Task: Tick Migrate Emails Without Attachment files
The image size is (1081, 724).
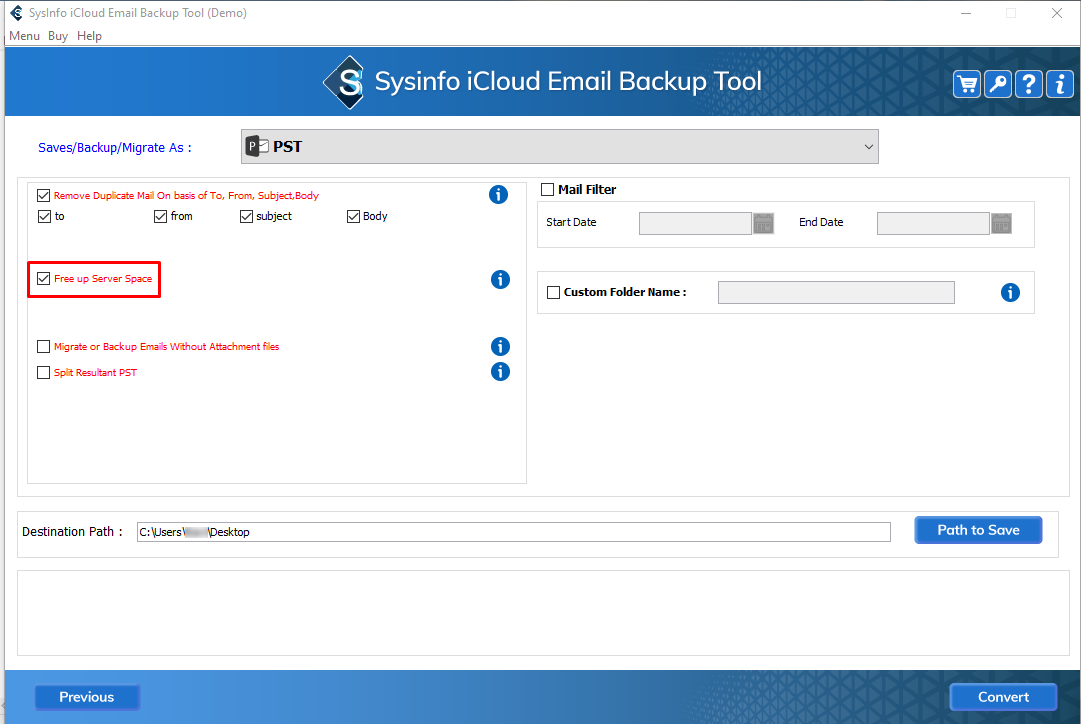Action: click(43, 347)
